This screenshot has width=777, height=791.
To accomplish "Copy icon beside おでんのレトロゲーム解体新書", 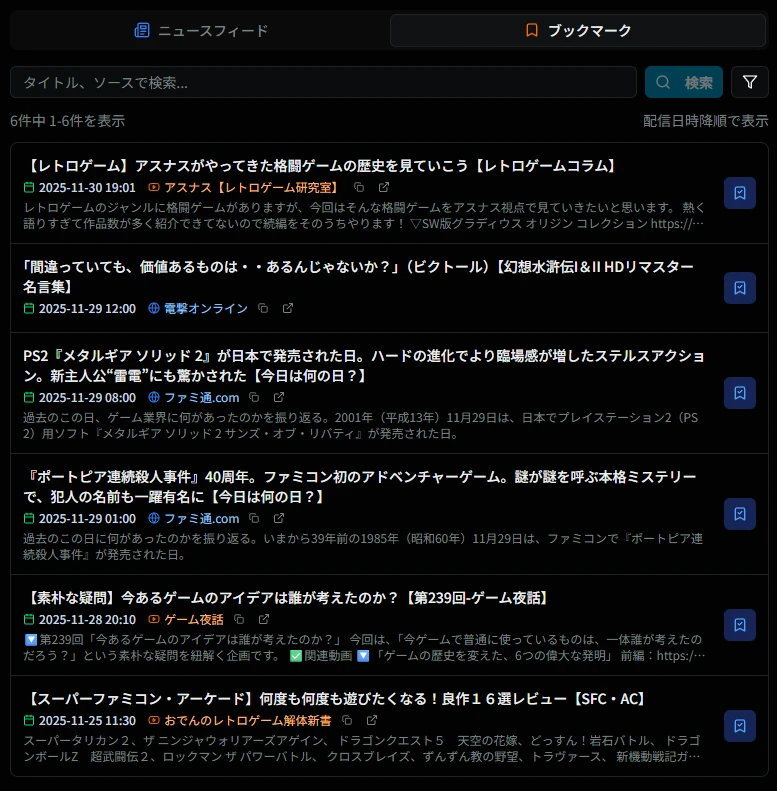I will (x=347, y=720).
